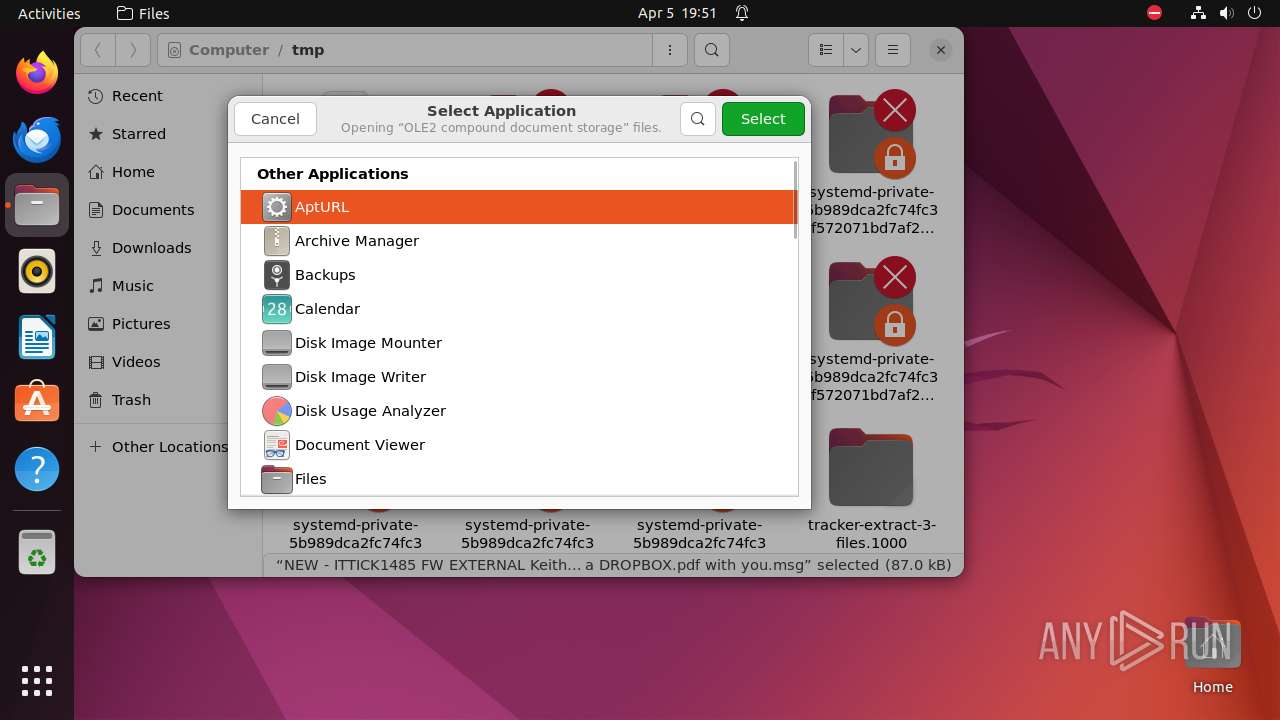
Task: Choose the Document Viewer icon
Action: tap(277, 445)
